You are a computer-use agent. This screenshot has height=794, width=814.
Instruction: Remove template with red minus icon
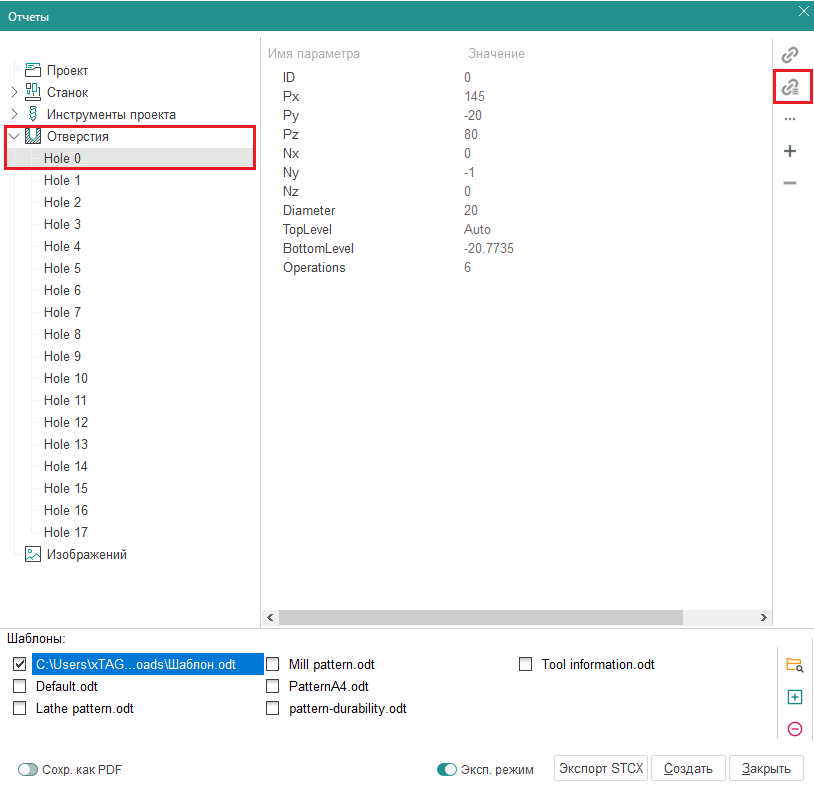point(795,729)
